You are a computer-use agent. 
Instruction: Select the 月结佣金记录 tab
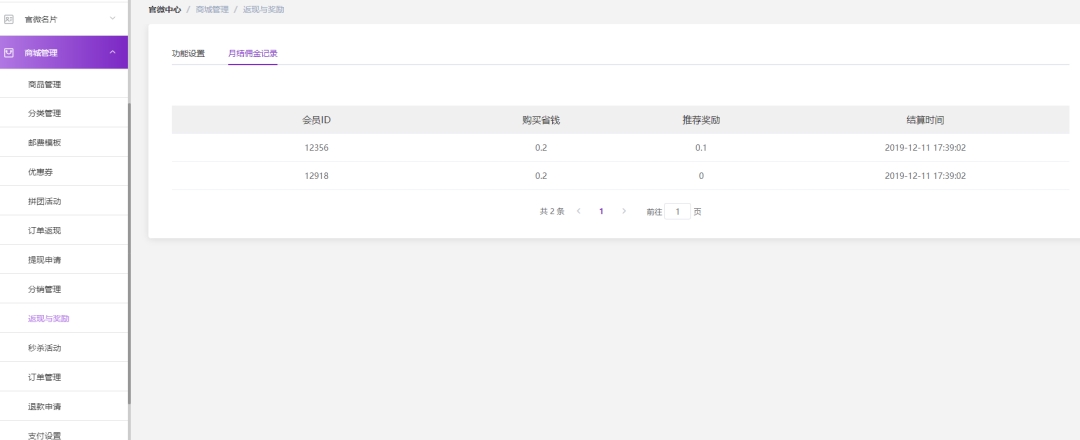coord(252,53)
